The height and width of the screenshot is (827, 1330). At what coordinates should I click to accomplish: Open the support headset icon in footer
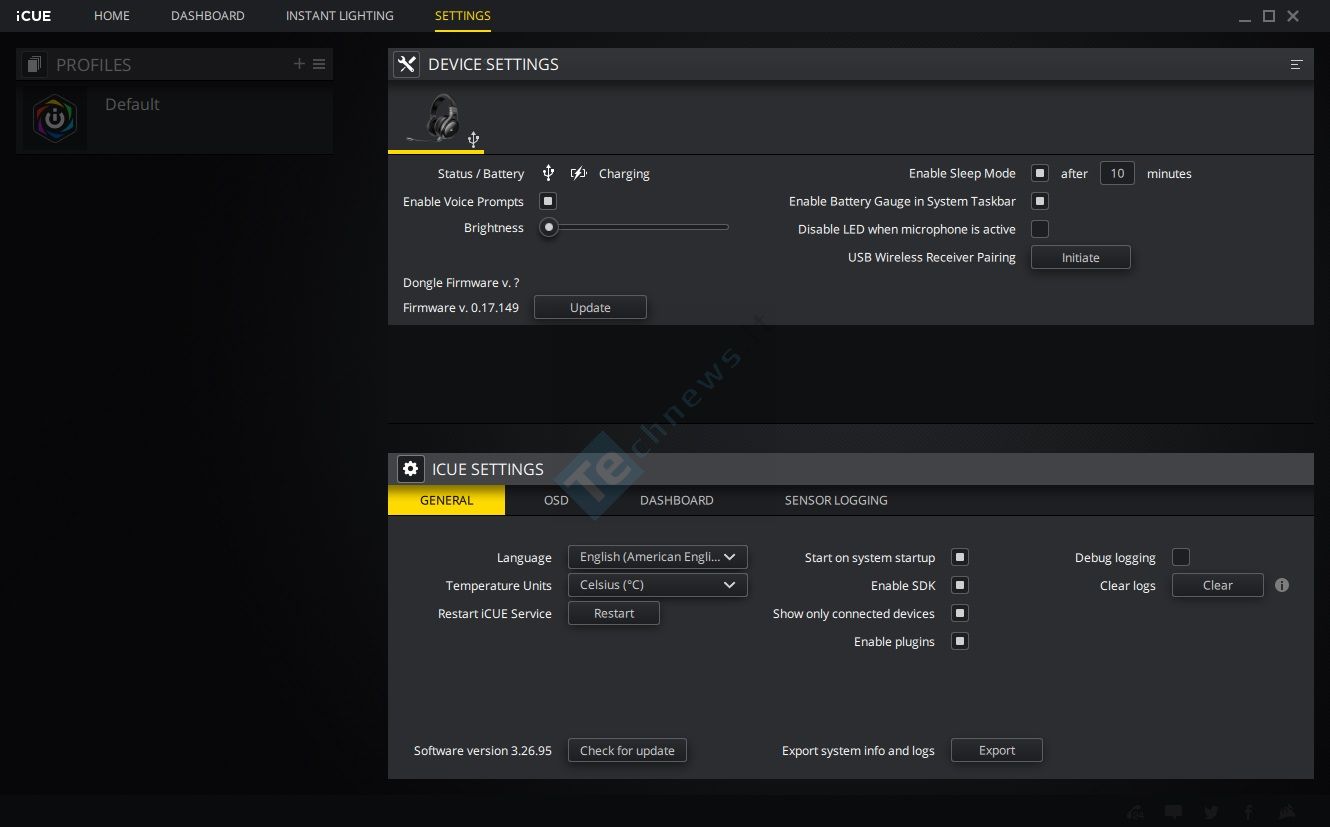click(x=1135, y=812)
